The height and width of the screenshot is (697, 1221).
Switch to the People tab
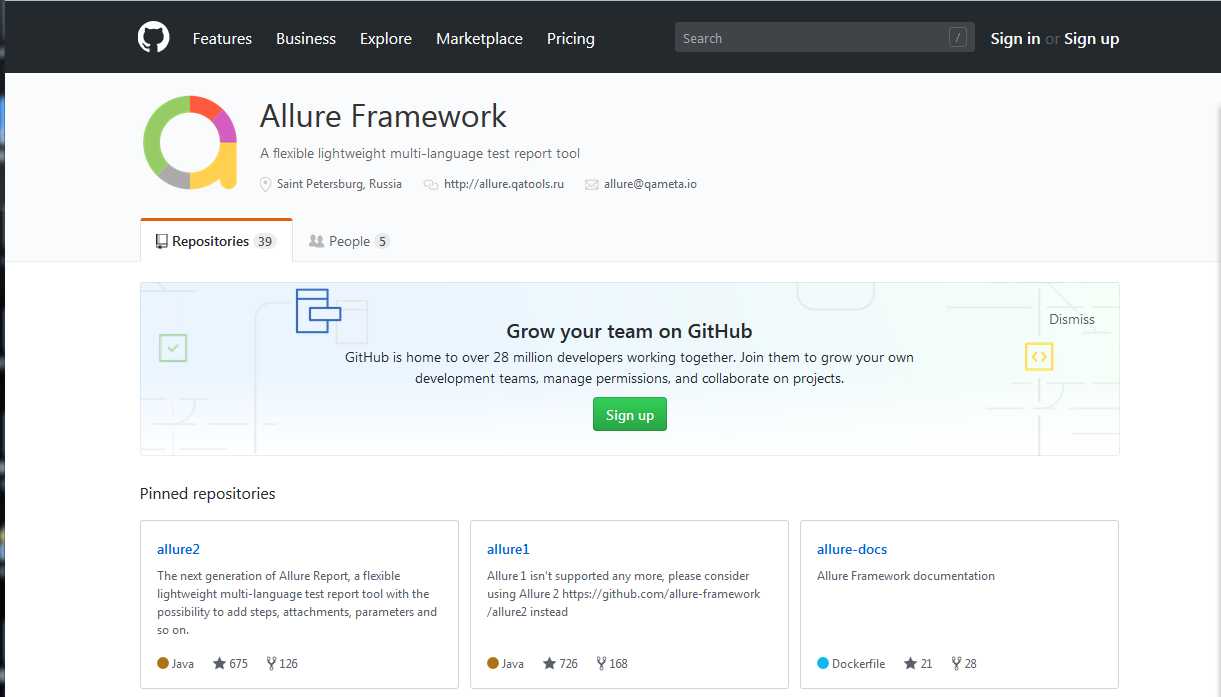pyautogui.click(x=349, y=241)
